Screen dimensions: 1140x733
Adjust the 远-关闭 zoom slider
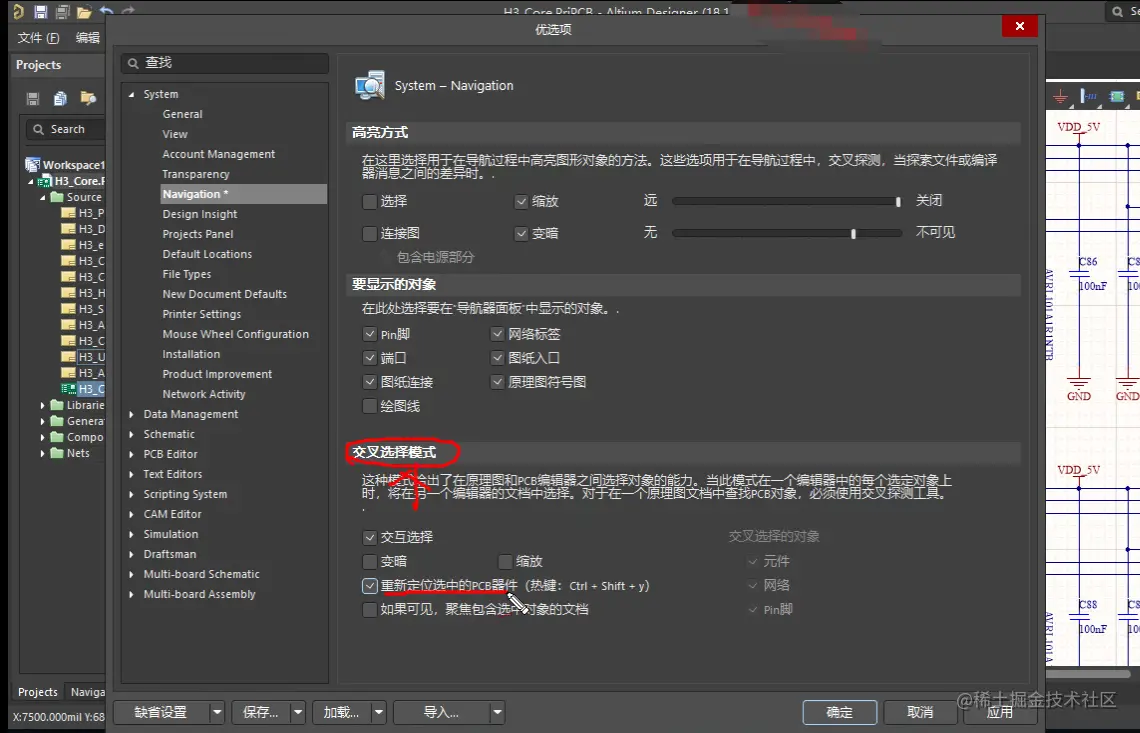point(787,201)
